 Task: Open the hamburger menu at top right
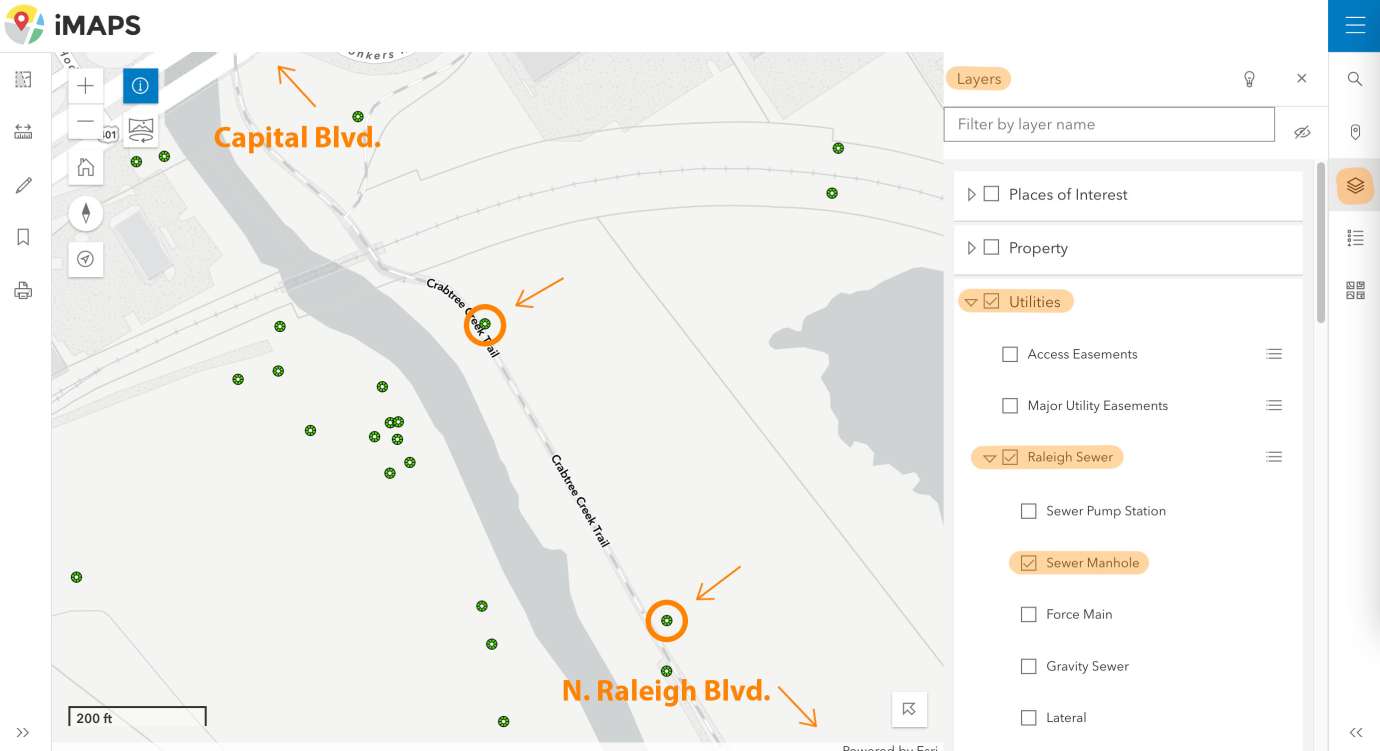point(1354,26)
